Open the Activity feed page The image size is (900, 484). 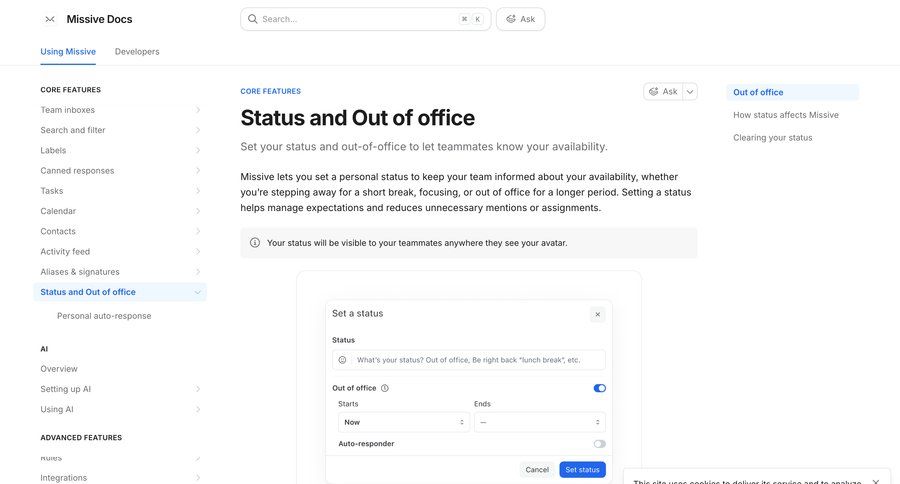point(65,251)
